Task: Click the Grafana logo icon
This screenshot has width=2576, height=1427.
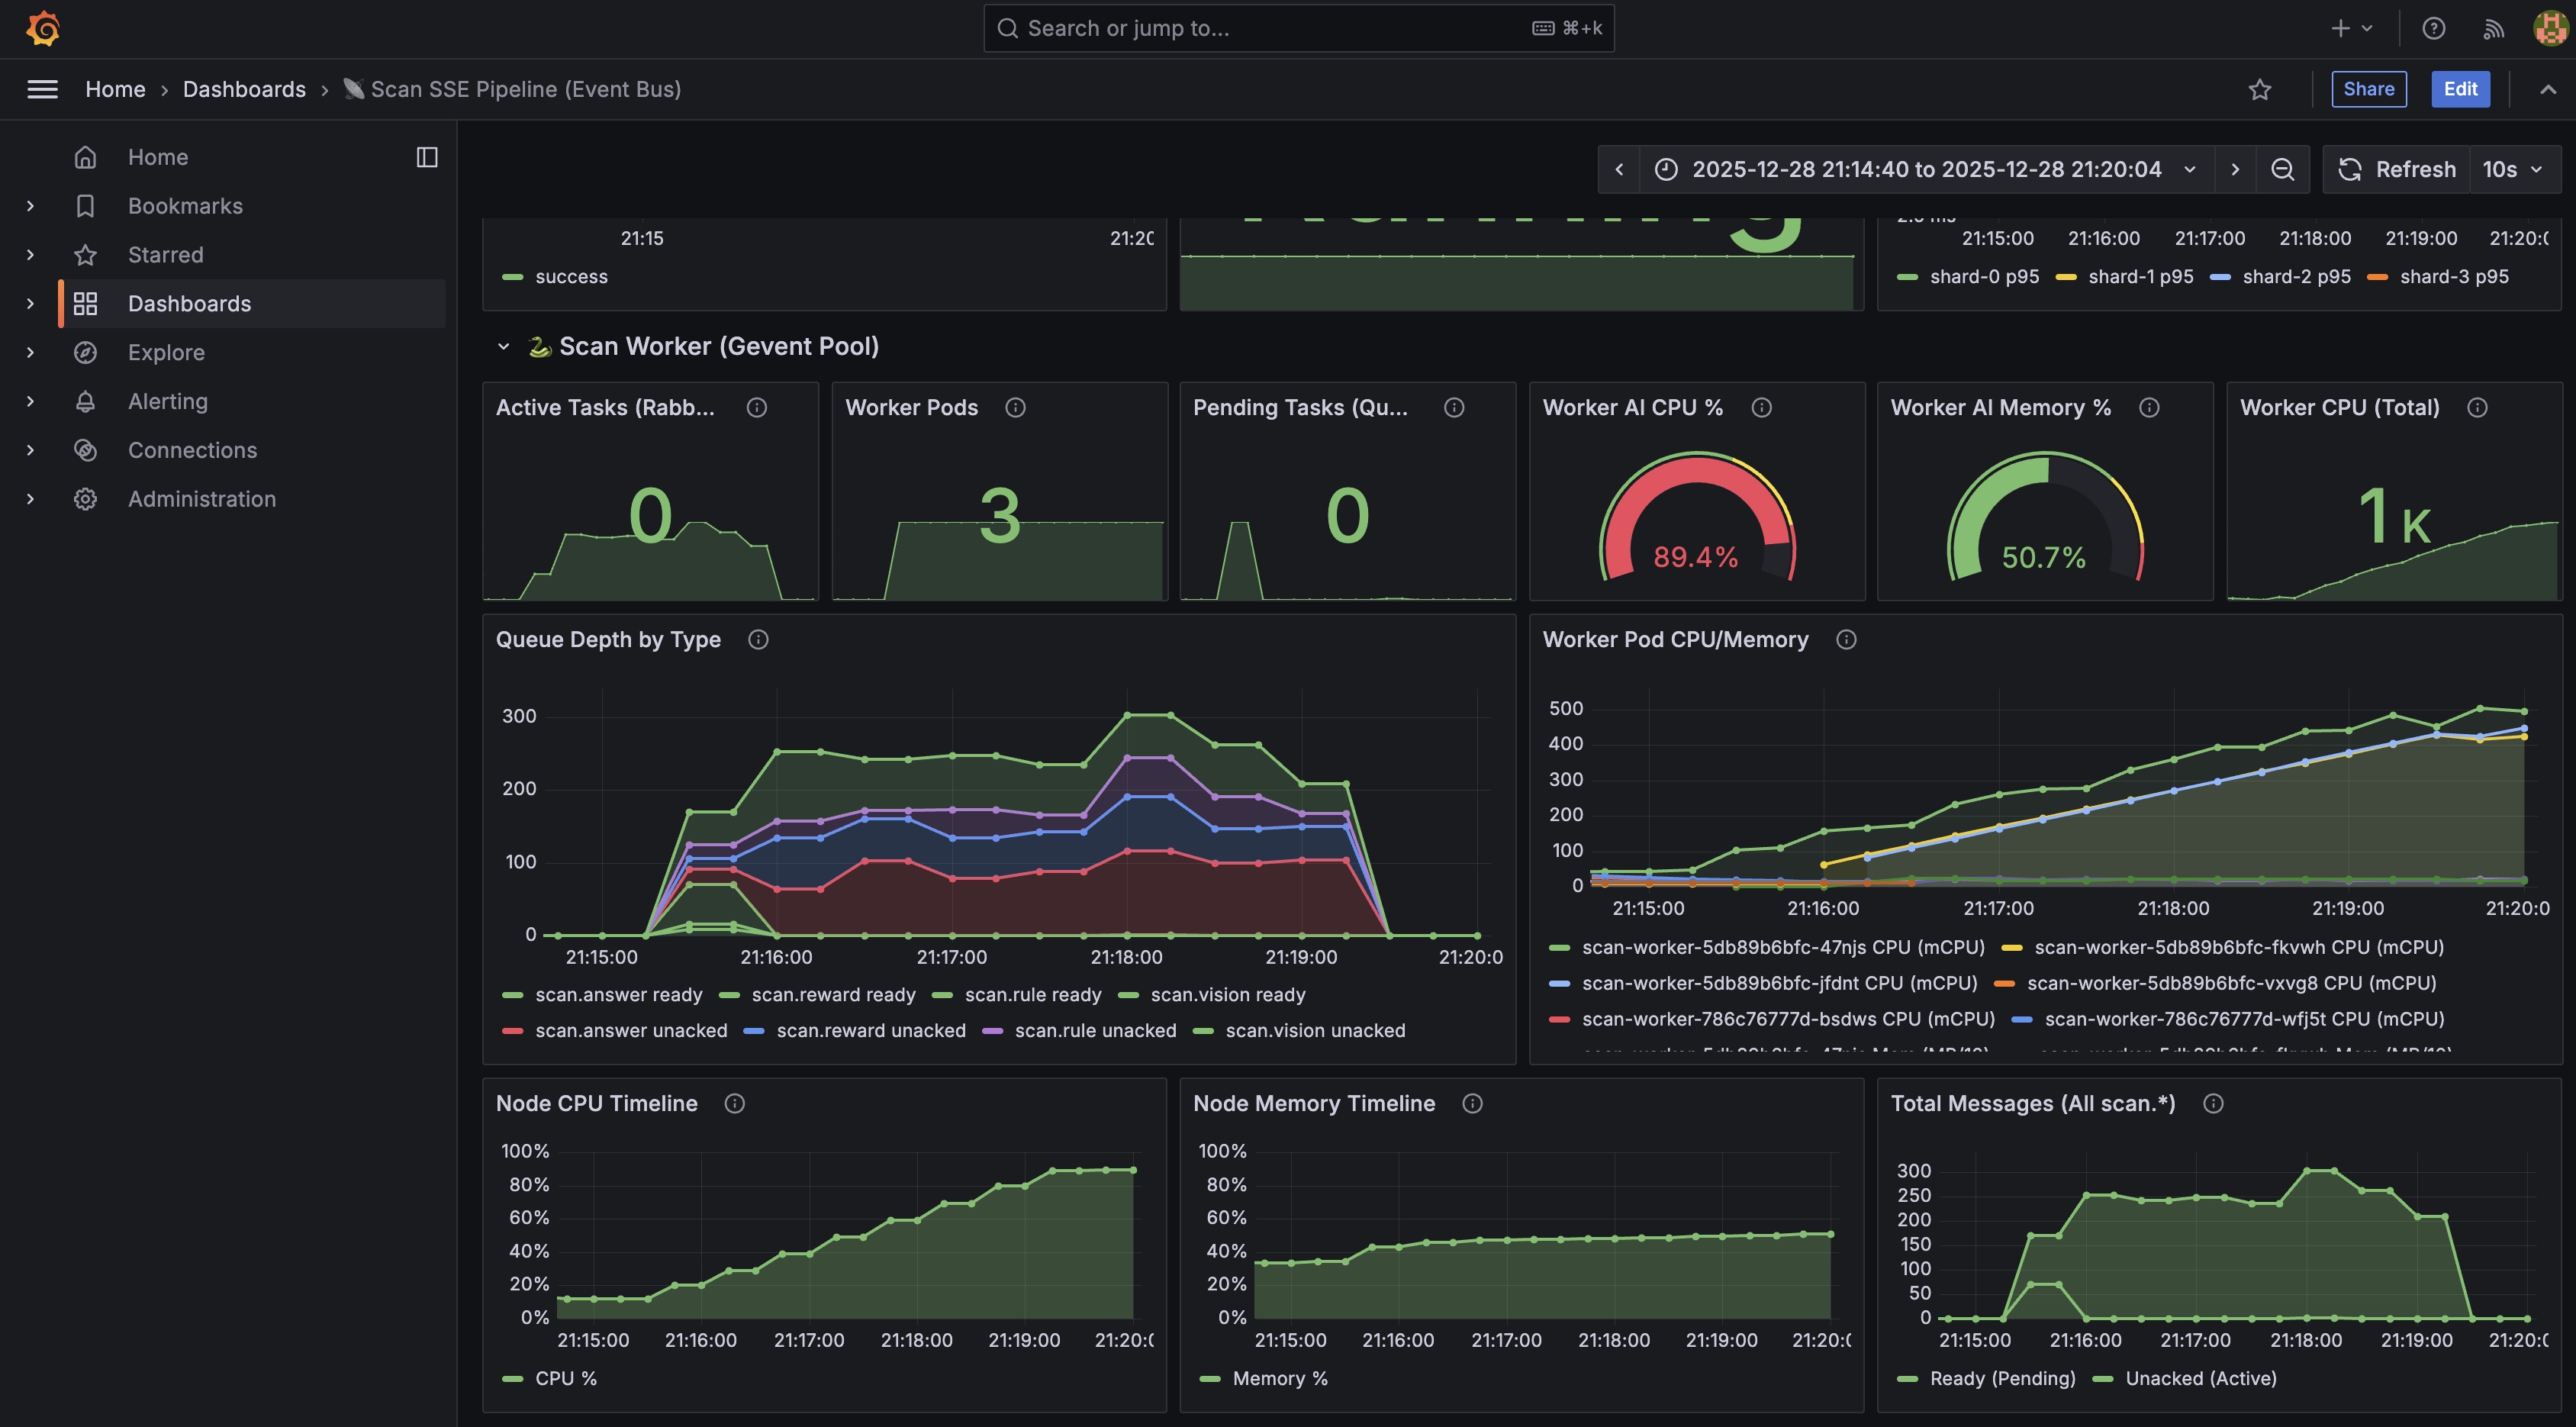Action: [43, 28]
